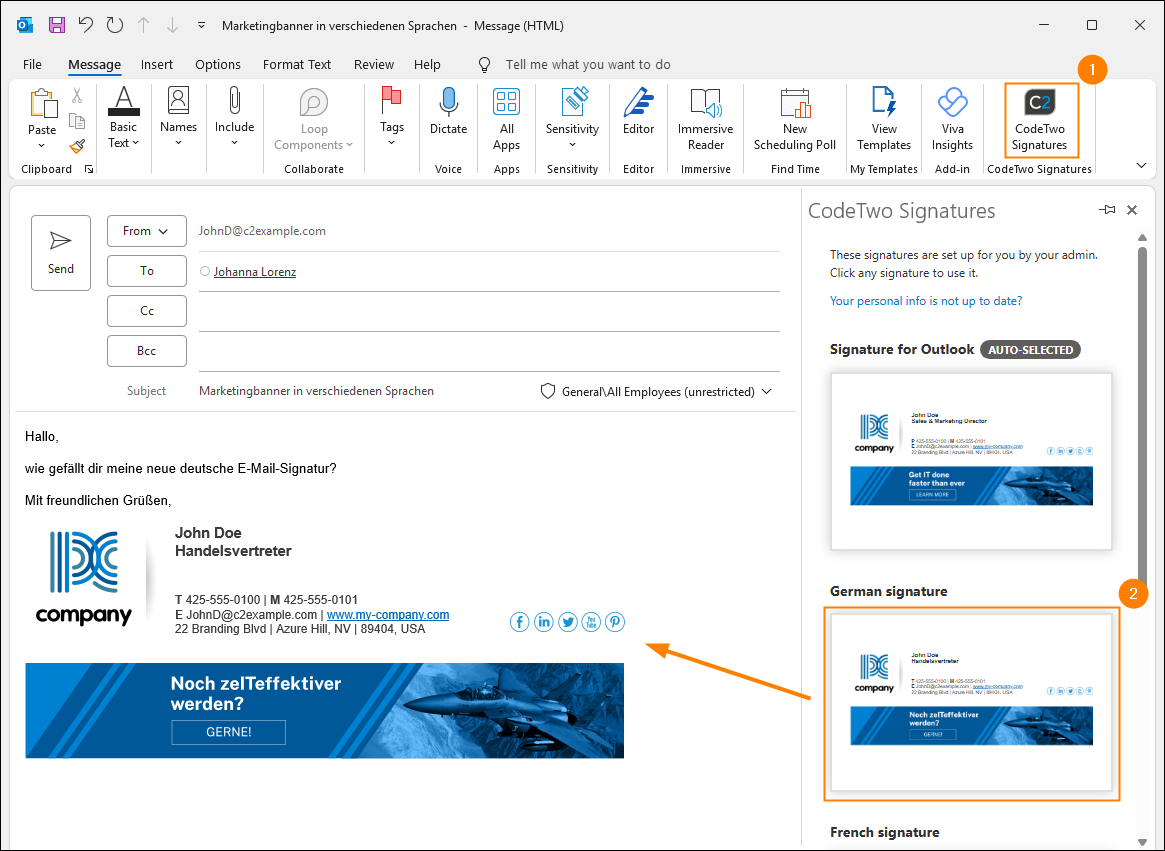The height and width of the screenshot is (851, 1165).
Task: Click the signatures pane scrollbar thumb
Action: tap(1143, 416)
